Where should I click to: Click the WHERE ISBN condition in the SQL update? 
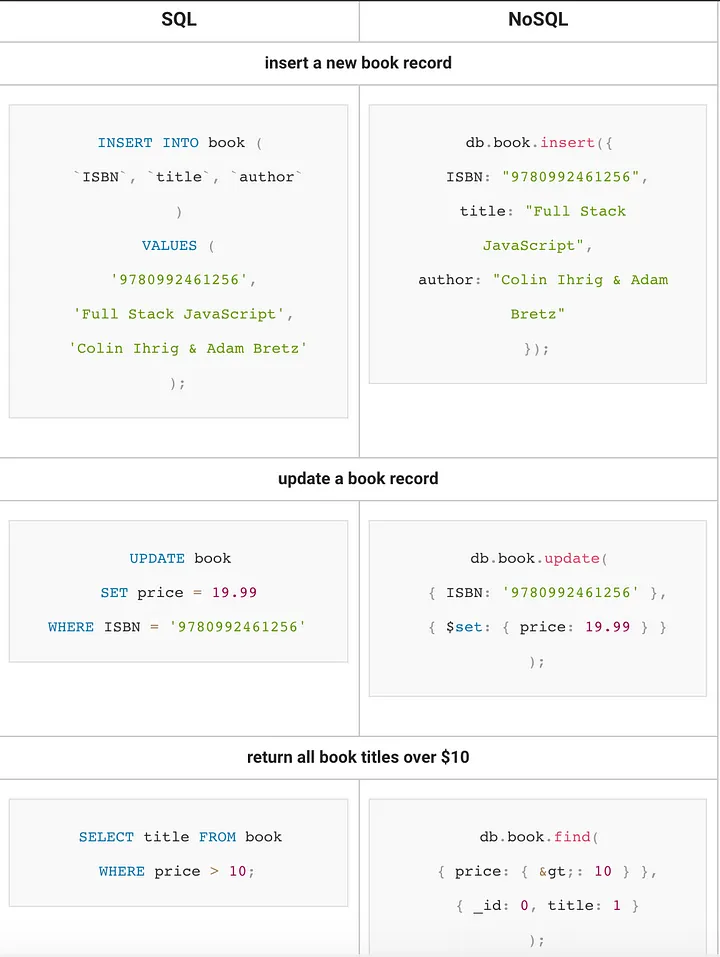(177, 627)
